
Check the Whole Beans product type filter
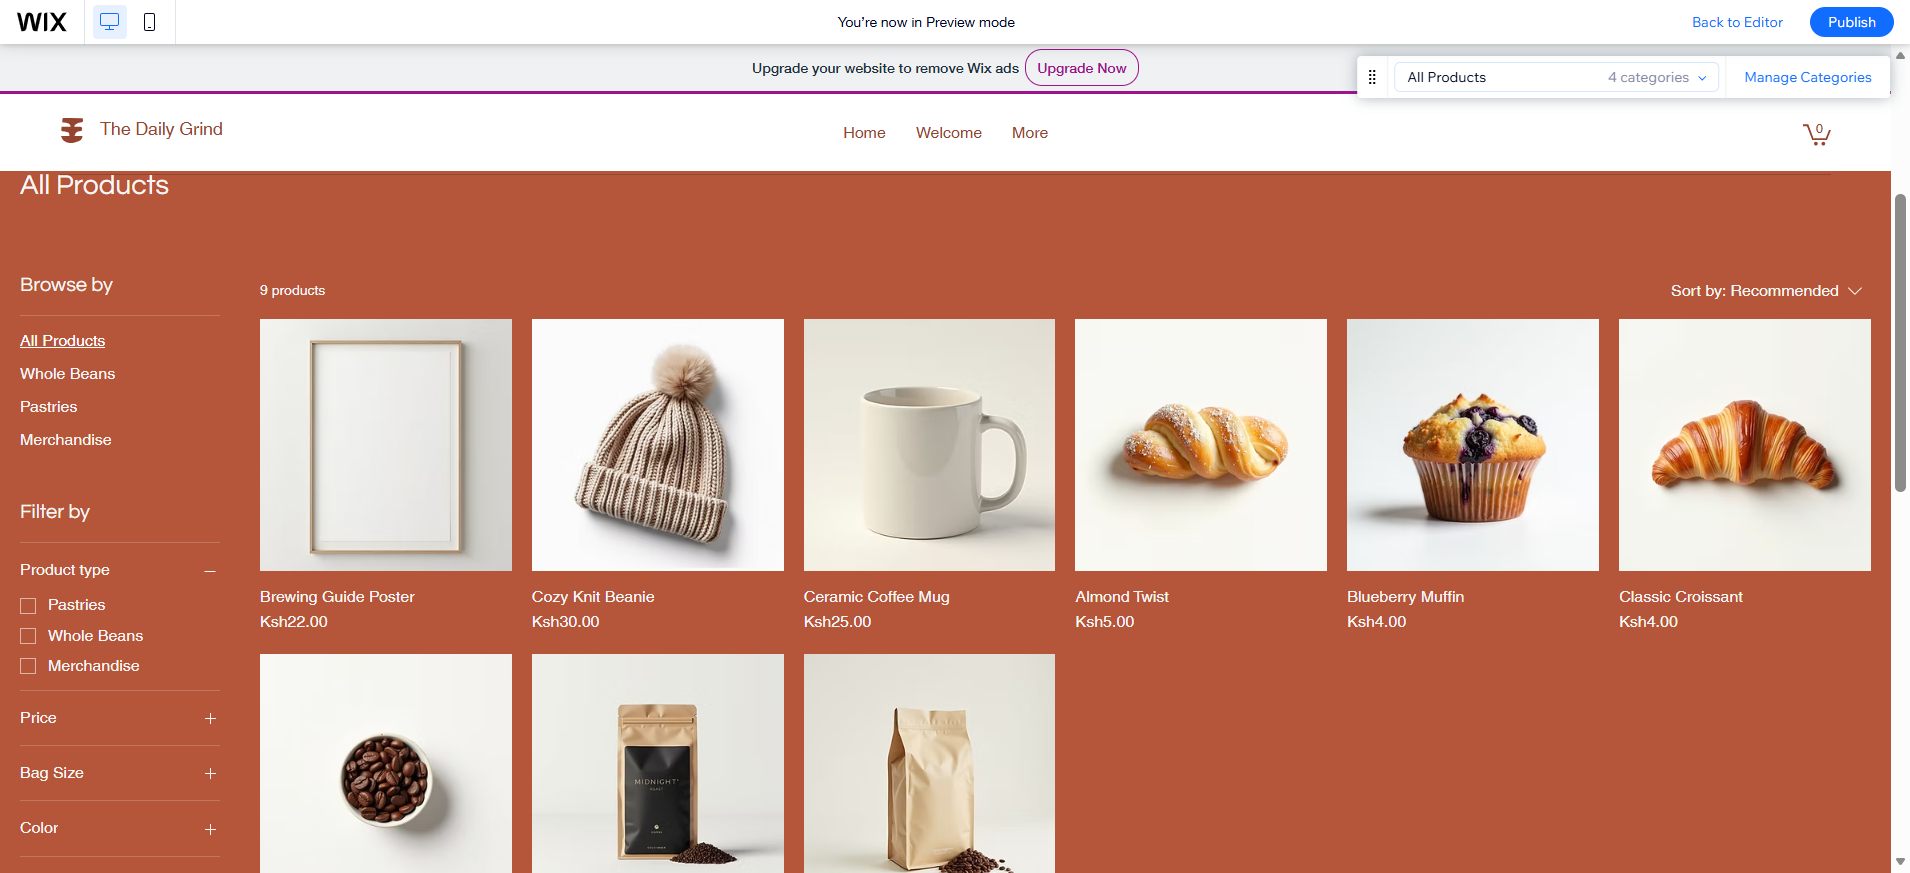click(28, 636)
